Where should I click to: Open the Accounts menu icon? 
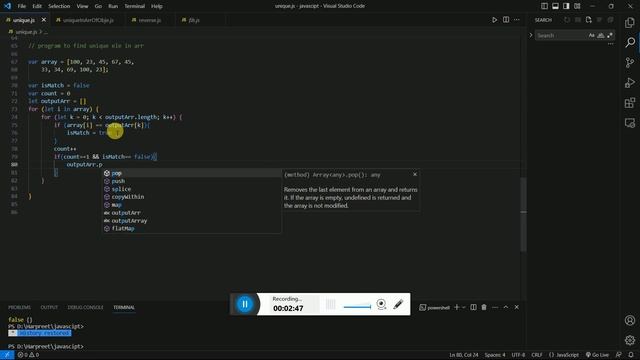click(630, 320)
